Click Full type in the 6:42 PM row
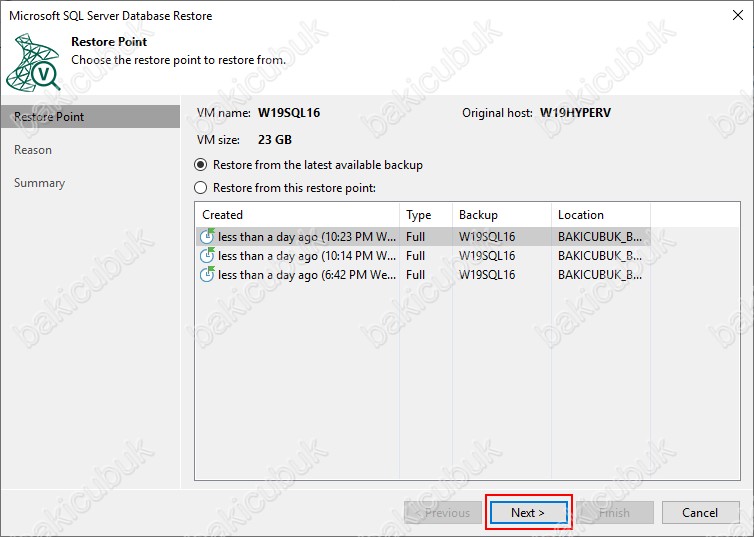This screenshot has width=754, height=537. pos(415,275)
